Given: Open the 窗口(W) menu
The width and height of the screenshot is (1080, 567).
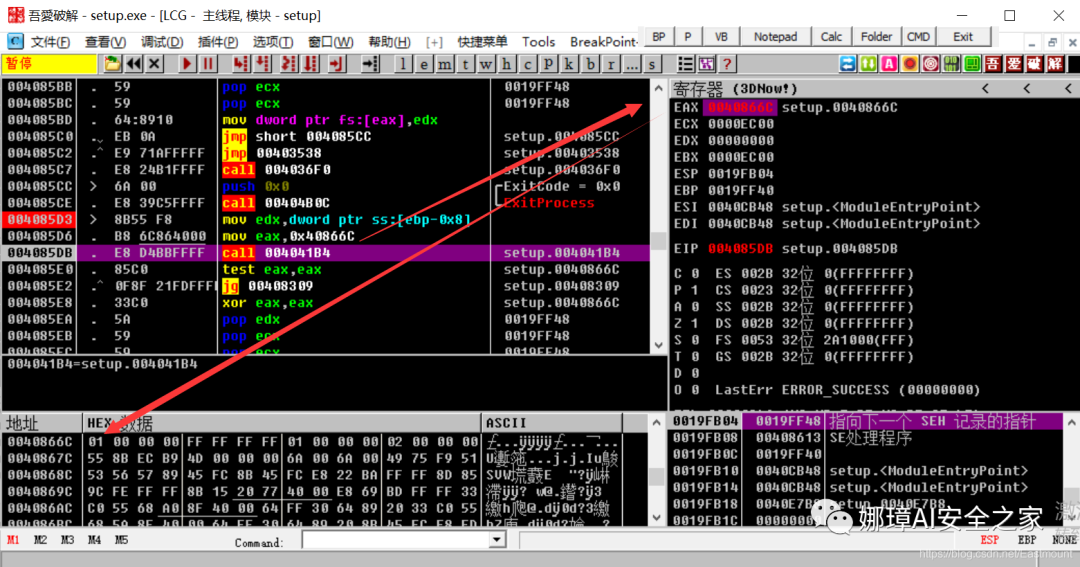Looking at the screenshot, I should (331, 42).
